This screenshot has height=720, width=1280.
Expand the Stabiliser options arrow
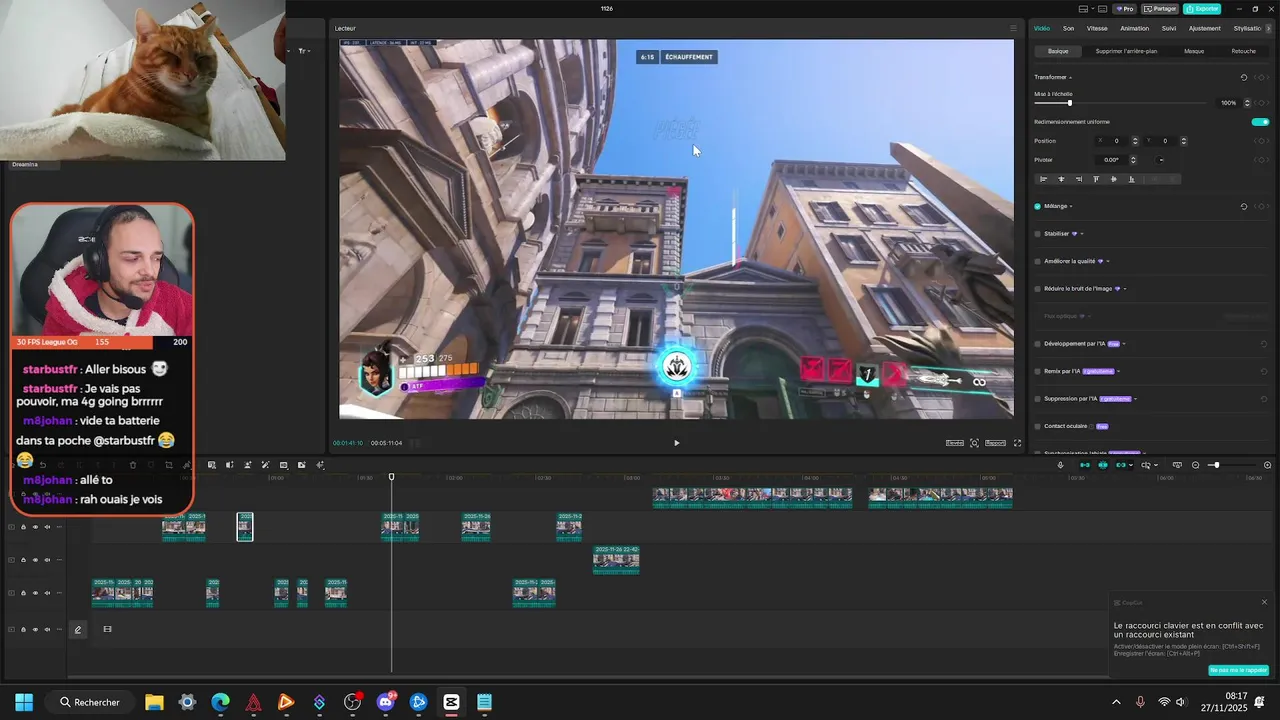tap(1082, 234)
